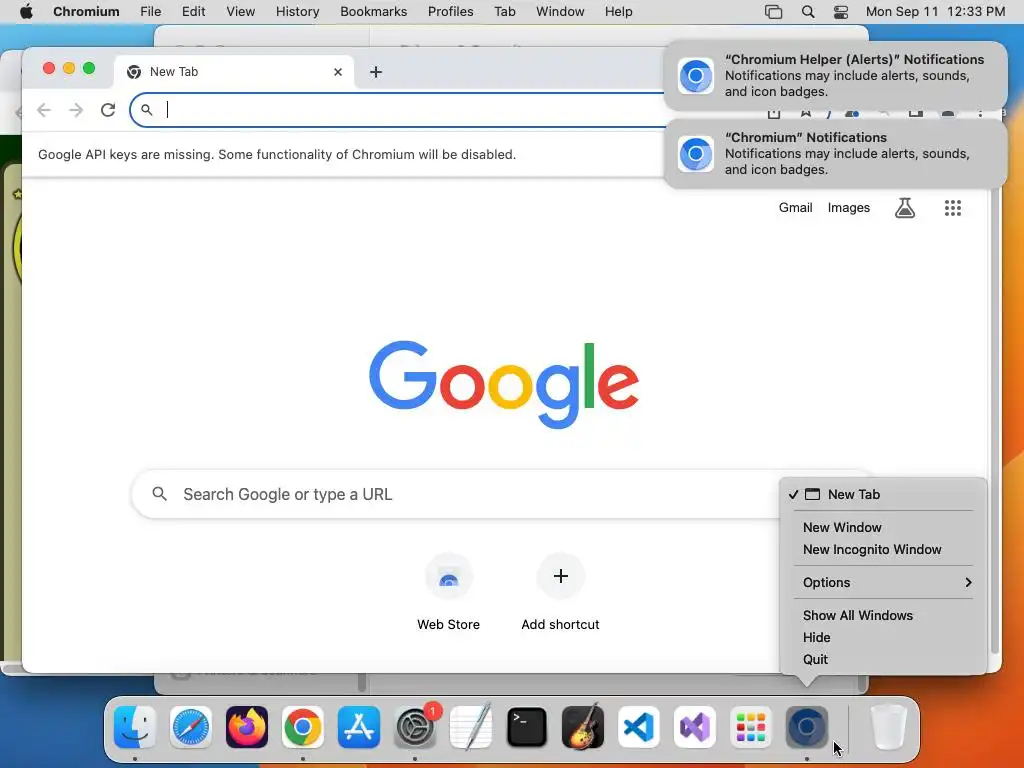The image size is (1024, 768).
Task: Launch Terminal from the dock
Action: [x=527, y=726]
